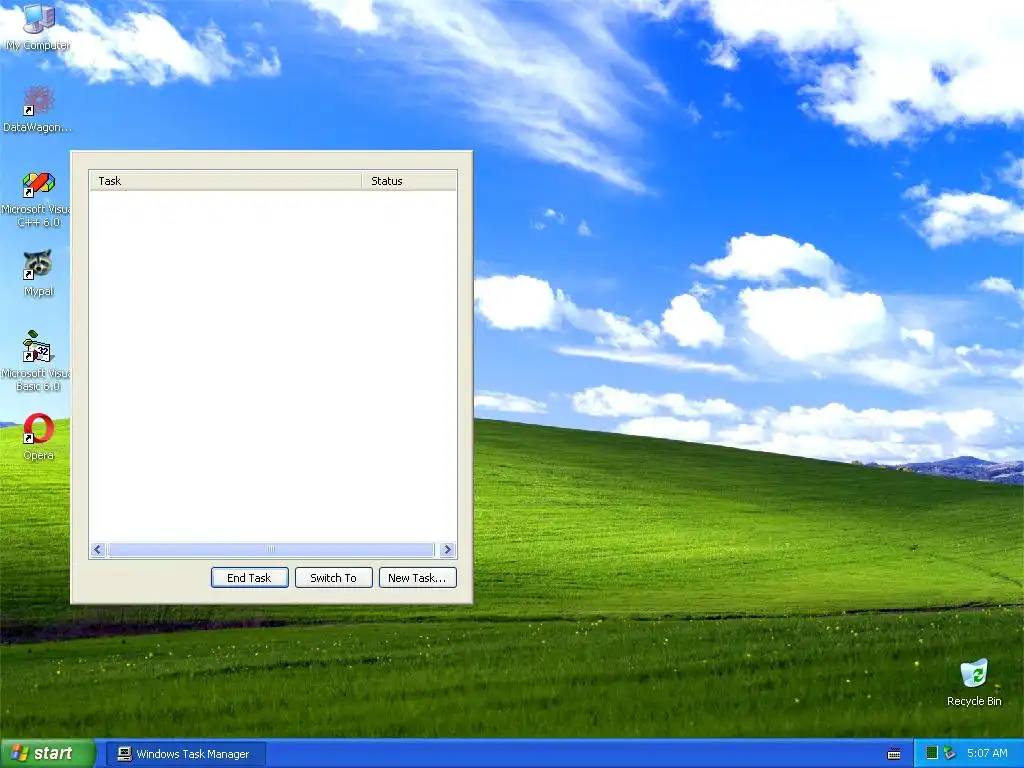
Task: Click the 5:07 AM system clock
Action: [x=987, y=753]
